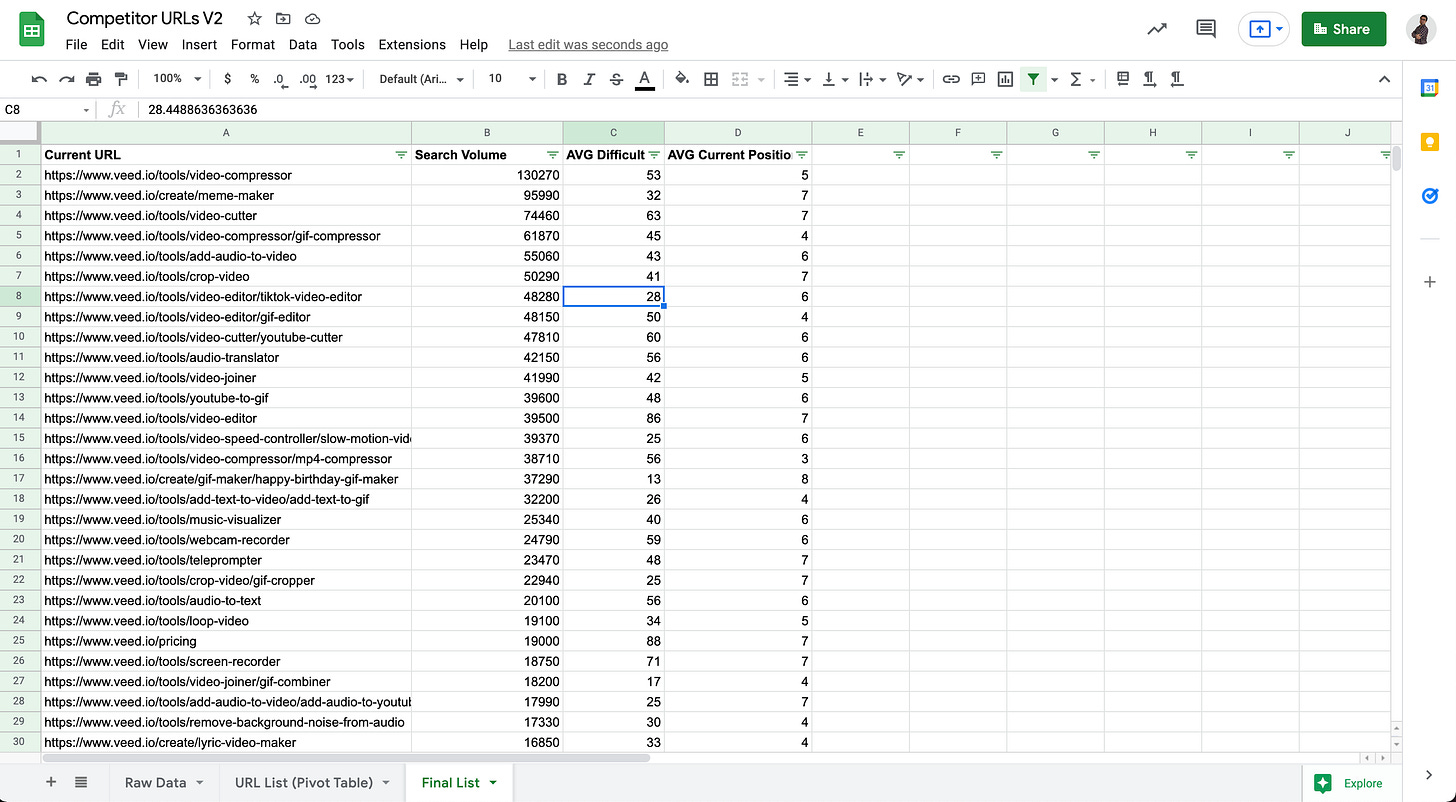Insert a chart icon
Screen dimensions: 1456x802
tap(1005, 79)
